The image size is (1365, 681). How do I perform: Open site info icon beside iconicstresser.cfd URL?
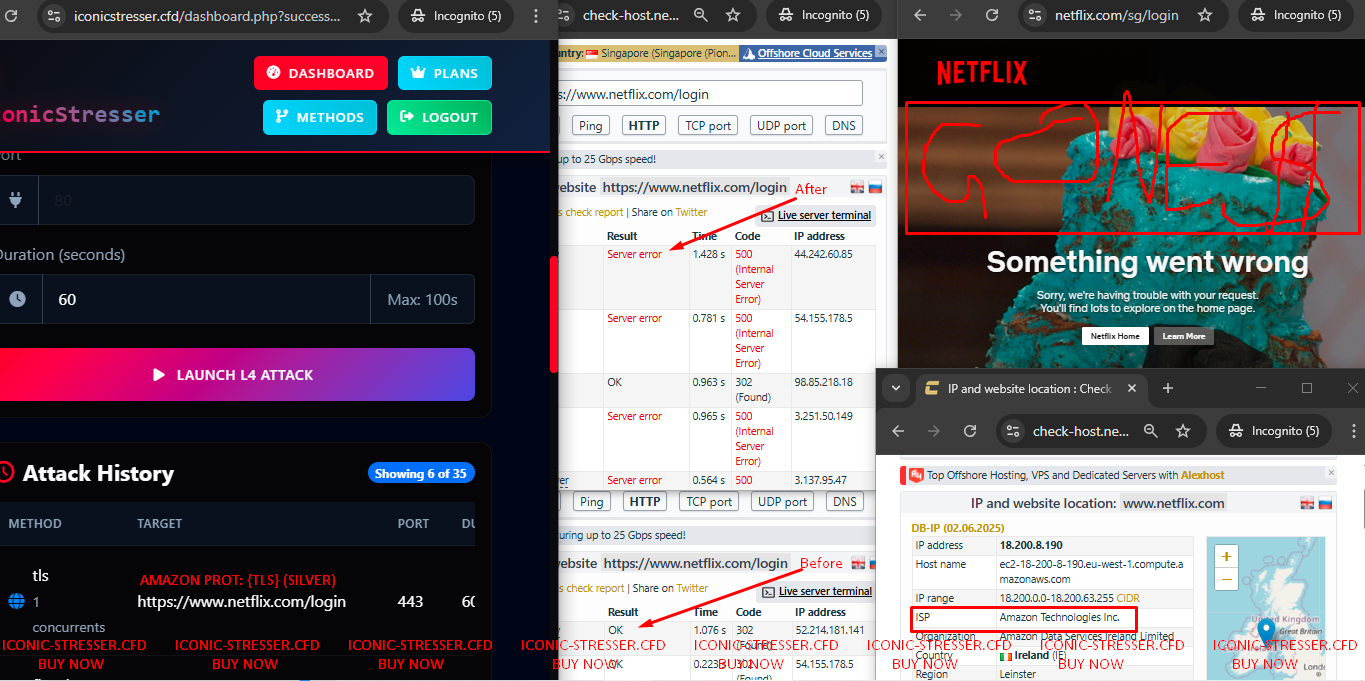54,16
